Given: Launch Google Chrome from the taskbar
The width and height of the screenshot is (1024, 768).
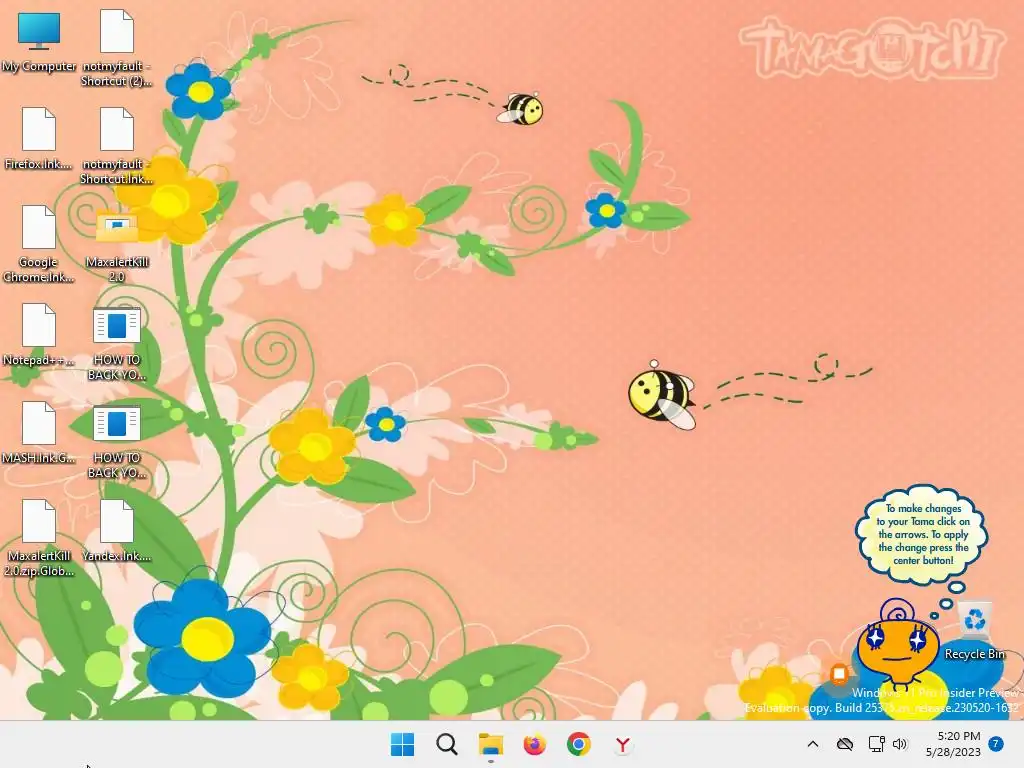Looking at the screenshot, I should coord(579,744).
